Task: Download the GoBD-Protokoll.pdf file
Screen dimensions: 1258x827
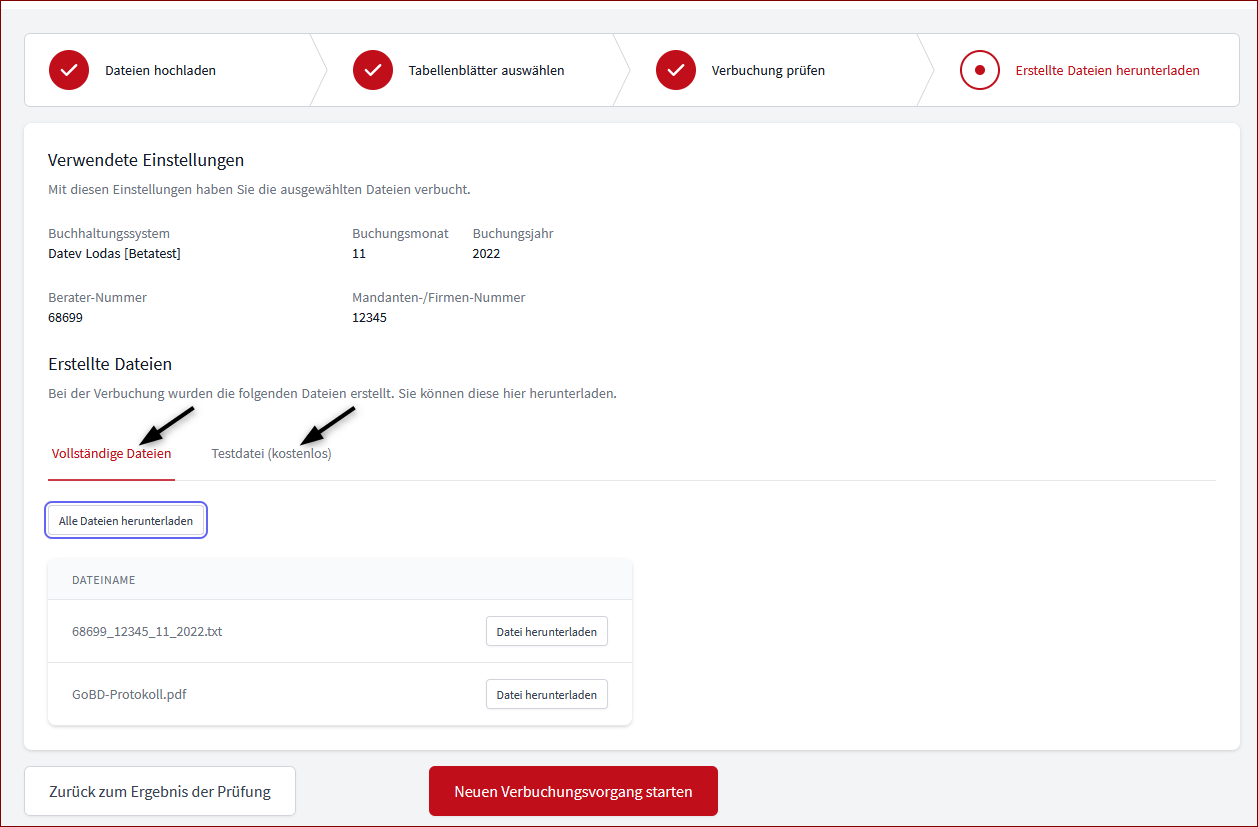Action: (x=546, y=695)
